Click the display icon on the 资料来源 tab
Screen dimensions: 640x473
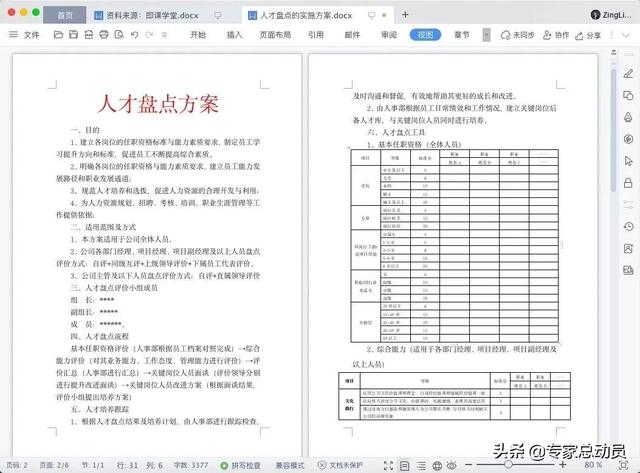pos(218,16)
